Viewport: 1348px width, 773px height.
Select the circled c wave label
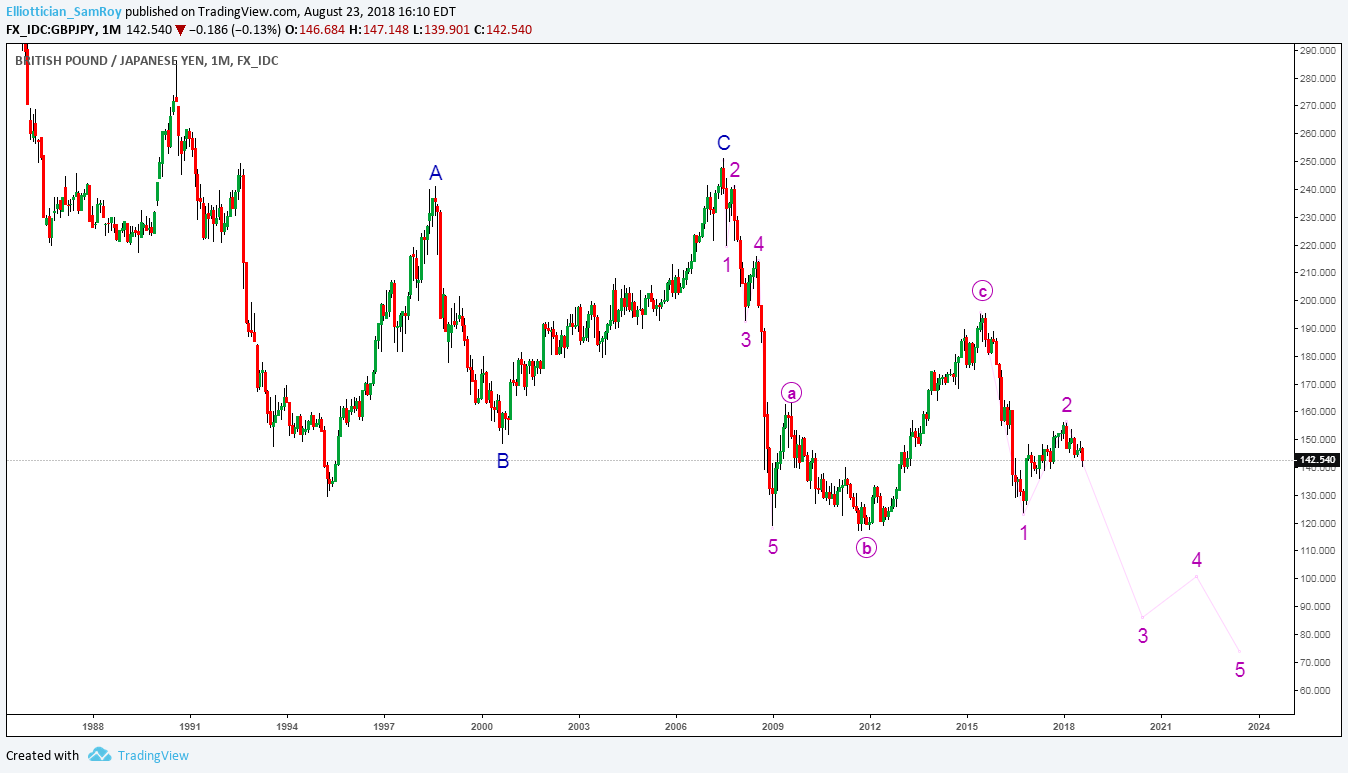[x=983, y=291]
